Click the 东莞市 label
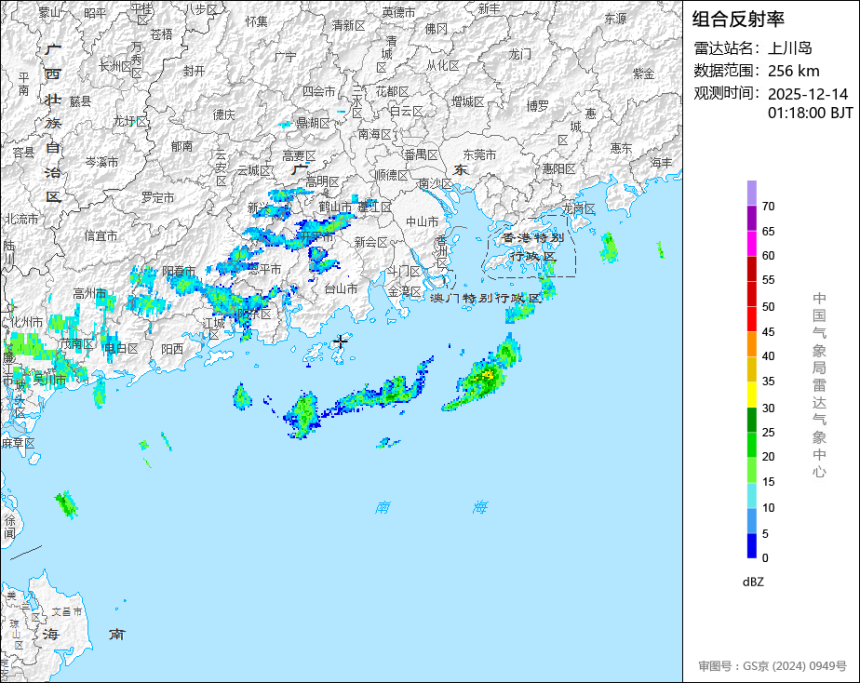Image resolution: width=860 pixels, height=683 pixels. coord(479,155)
